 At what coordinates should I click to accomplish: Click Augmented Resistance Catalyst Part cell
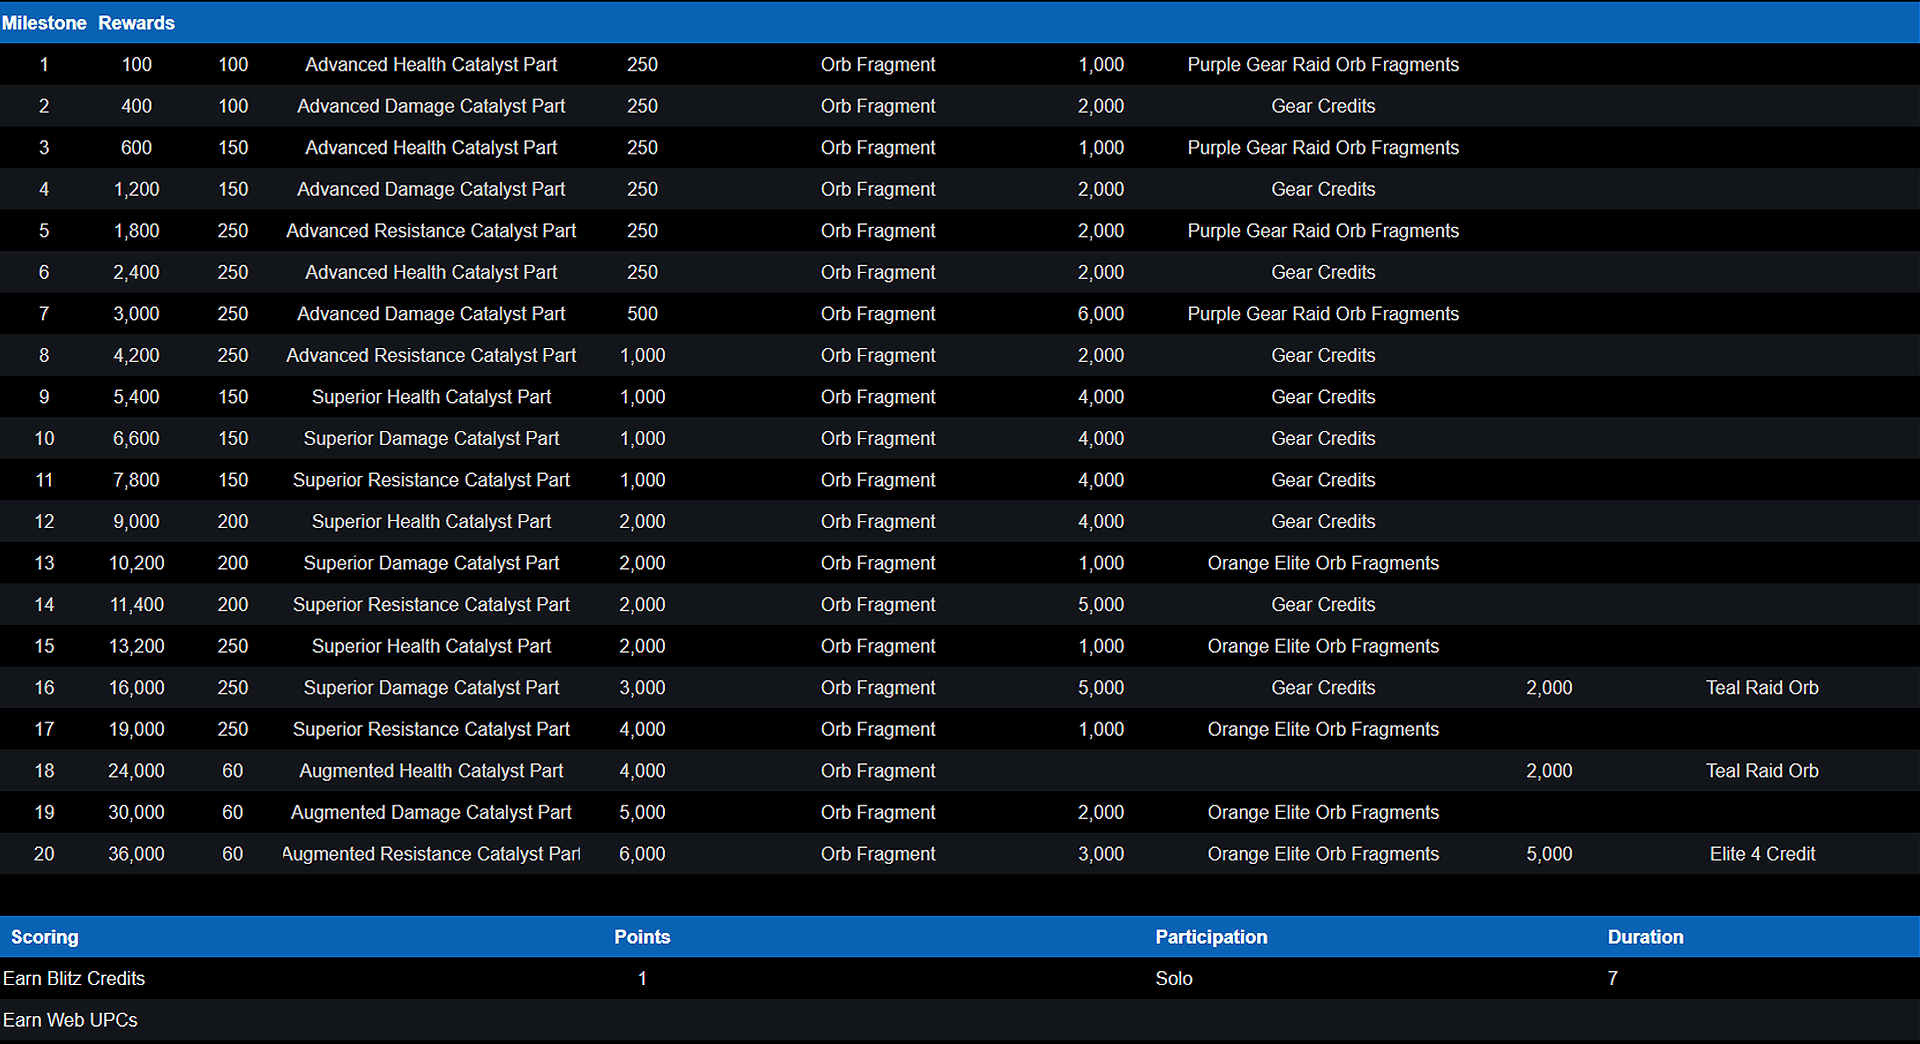click(431, 854)
